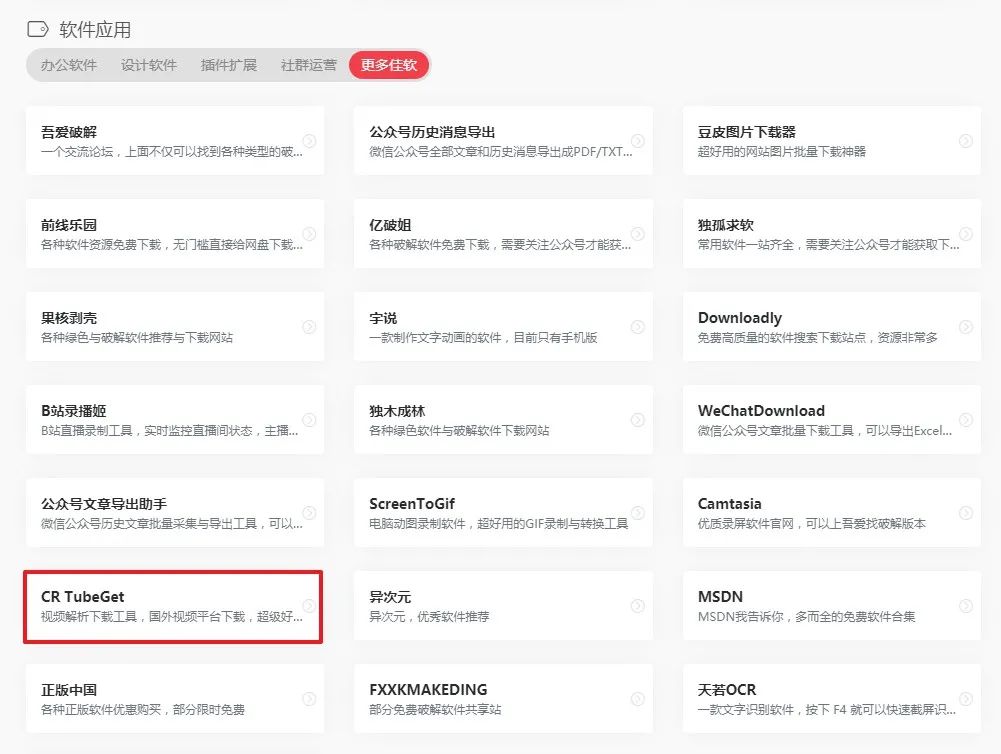Open the 豆皮图片下载器 title link
The height and width of the screenshot is (754, 1001).
(x=747, y=132)
